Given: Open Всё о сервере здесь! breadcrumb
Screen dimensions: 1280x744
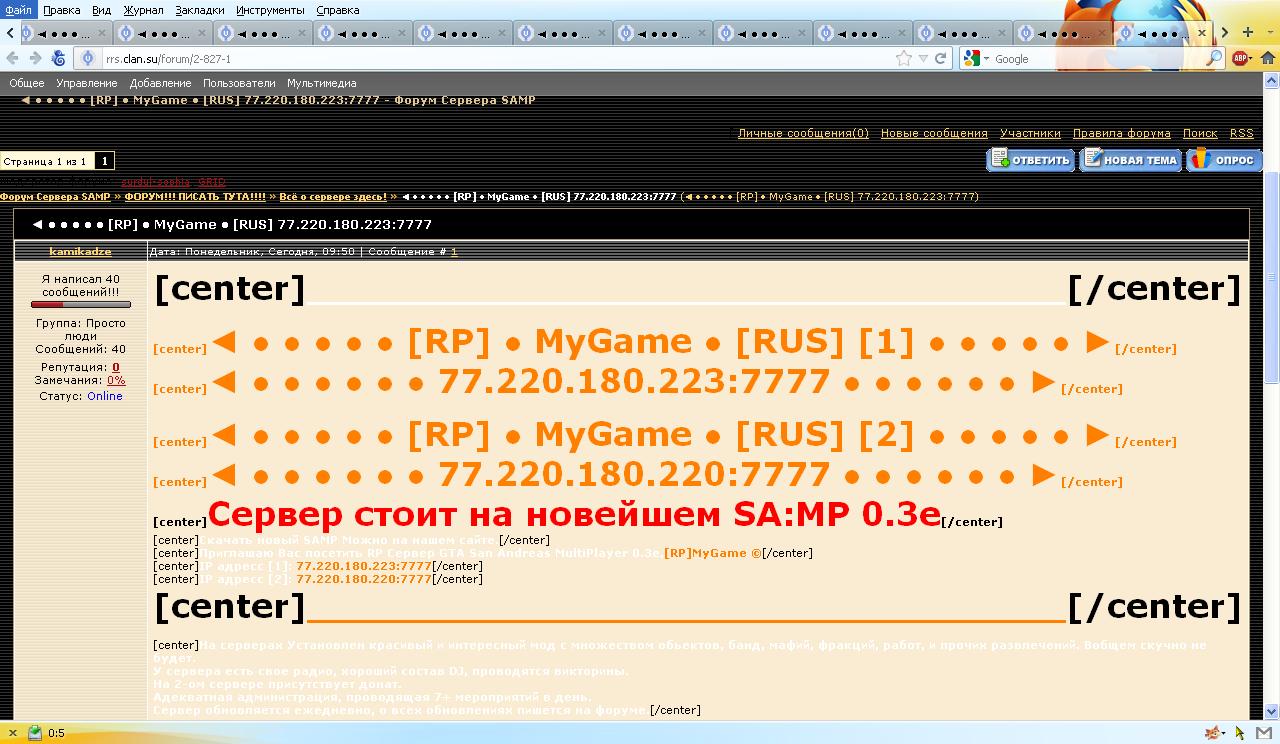Looking at the screenshot, I should 333,197.
